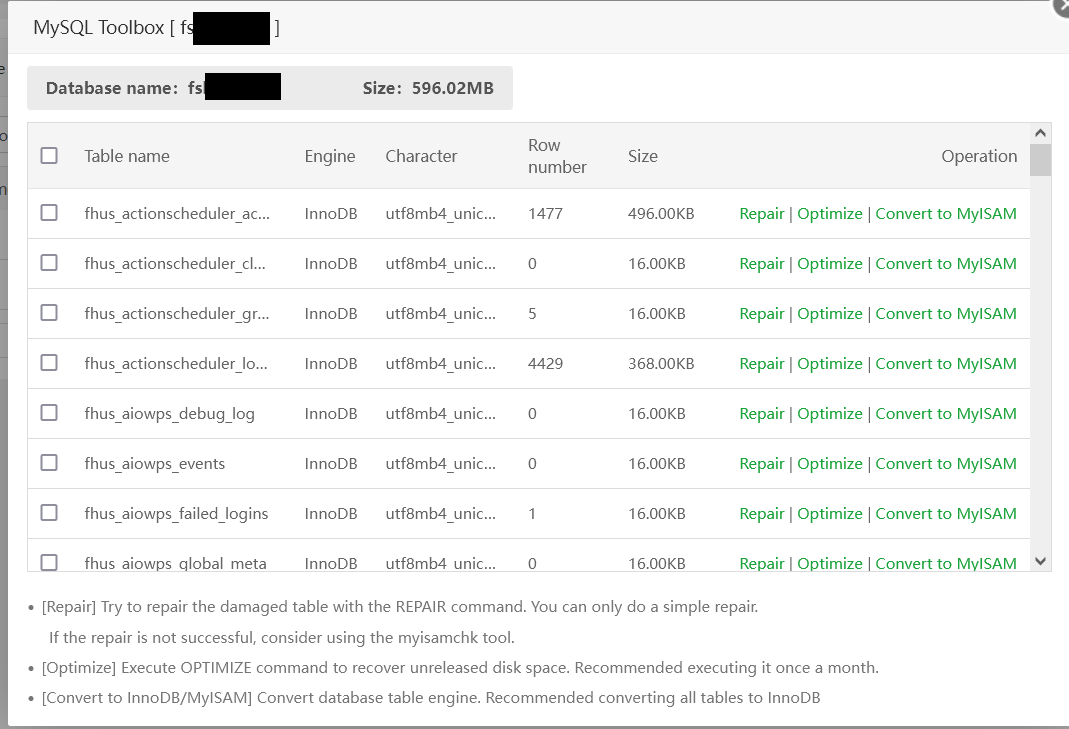Optimize the fhus_aiowps_global_meta table

(x=829, y=563)
